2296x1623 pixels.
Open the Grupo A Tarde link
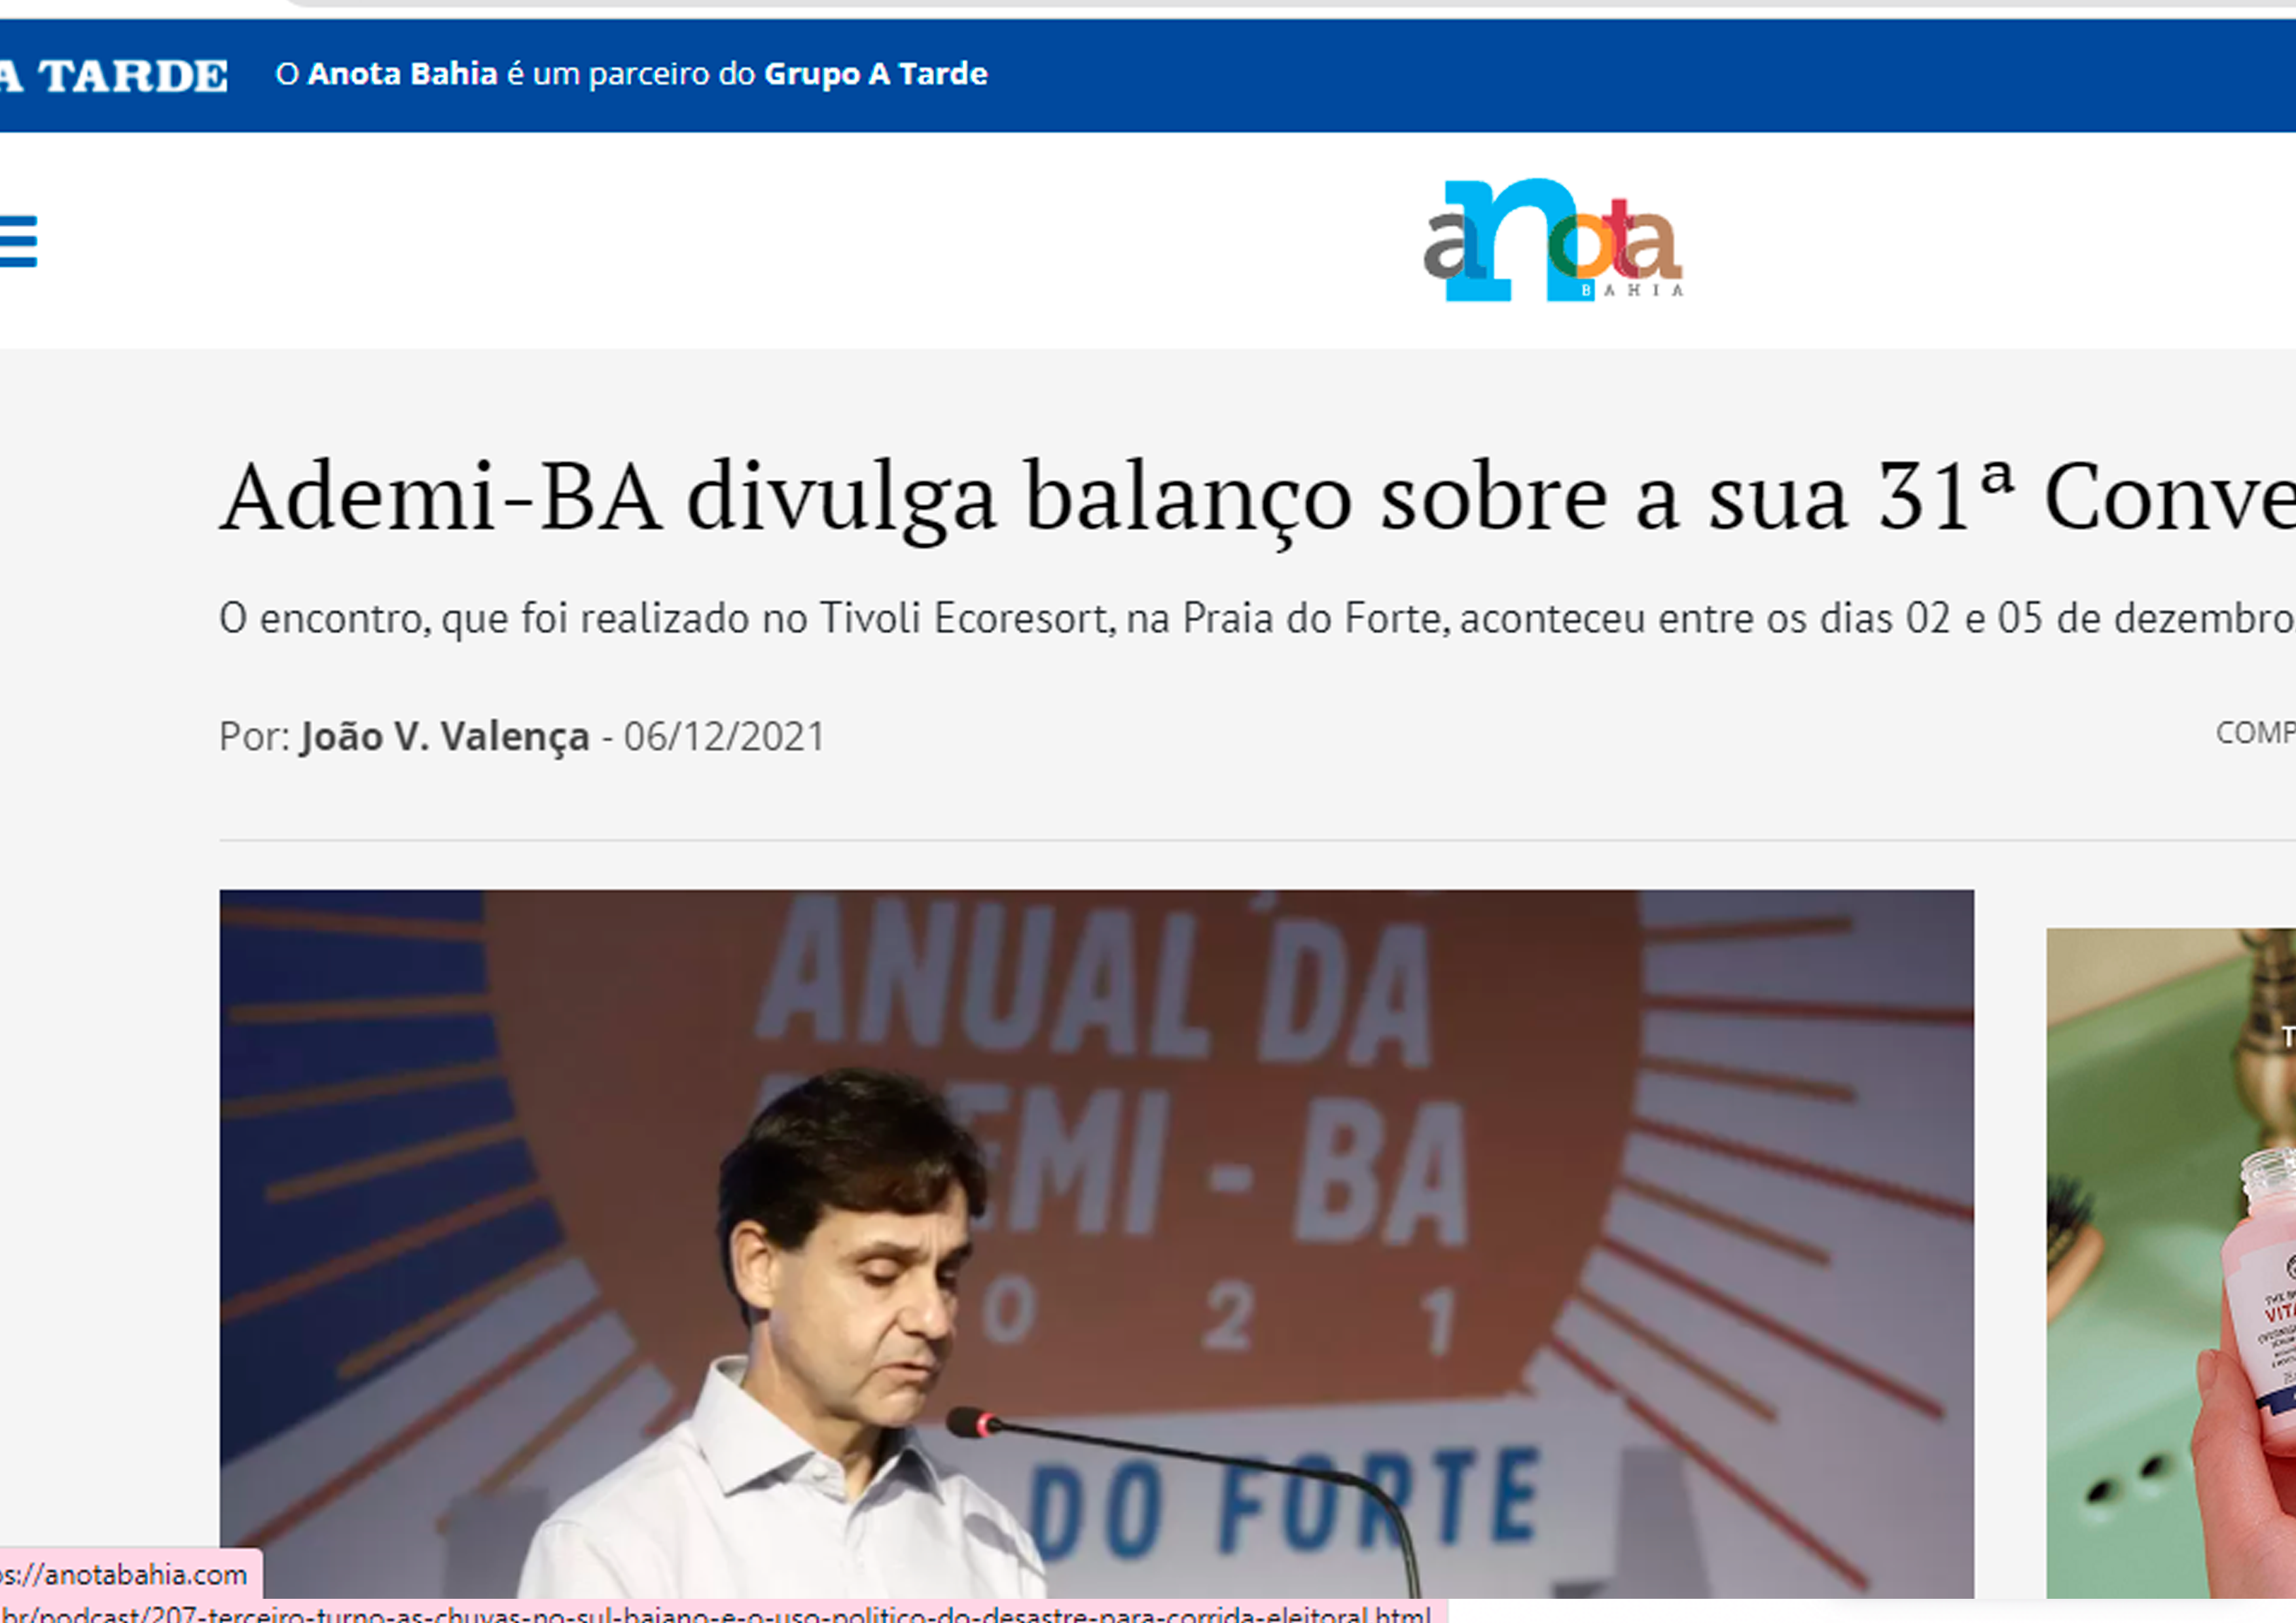[875, 74]
